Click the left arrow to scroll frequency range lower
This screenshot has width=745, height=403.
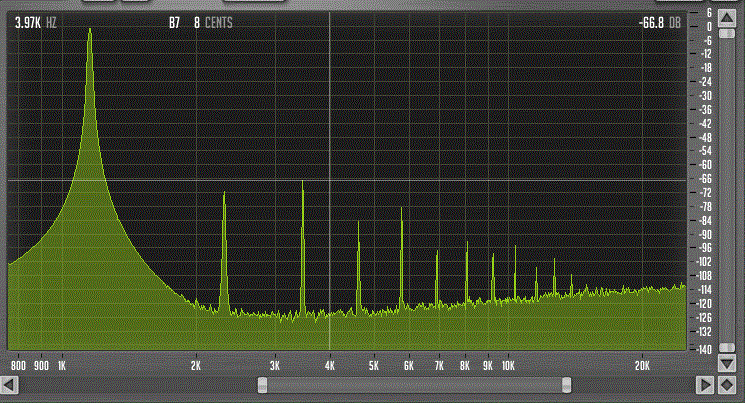click(x=9, y=384)
